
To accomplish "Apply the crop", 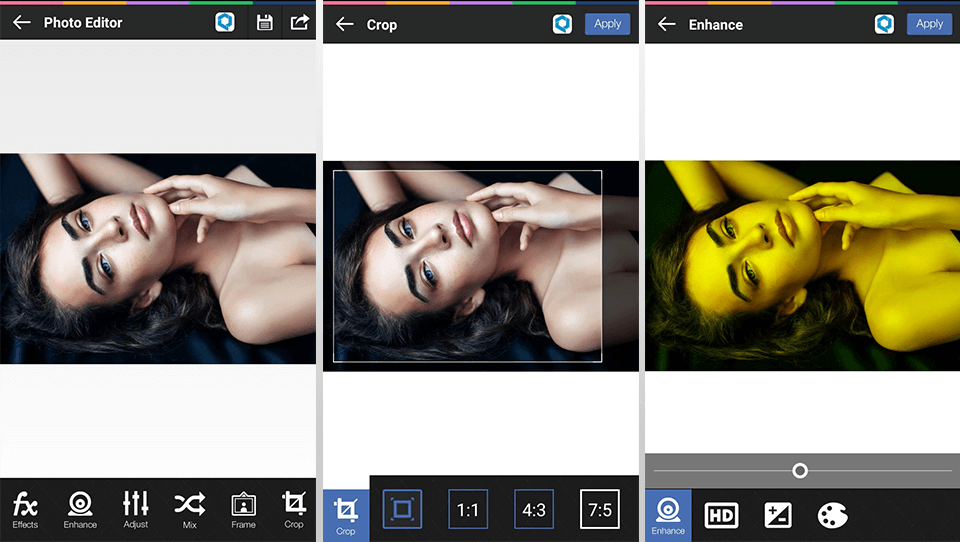I will (x=607, y=24).
